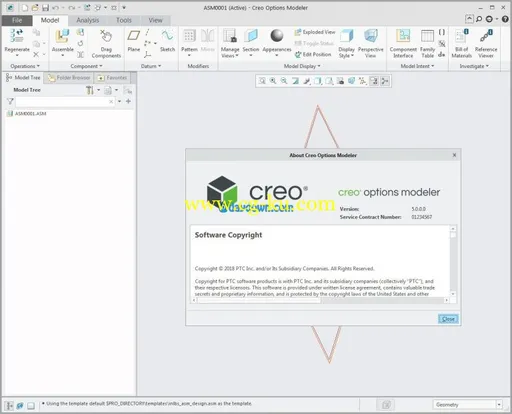Click the Redo arrow icon
Image resolution: width=512 pixels, height=414 pixels.
point(72,8)
